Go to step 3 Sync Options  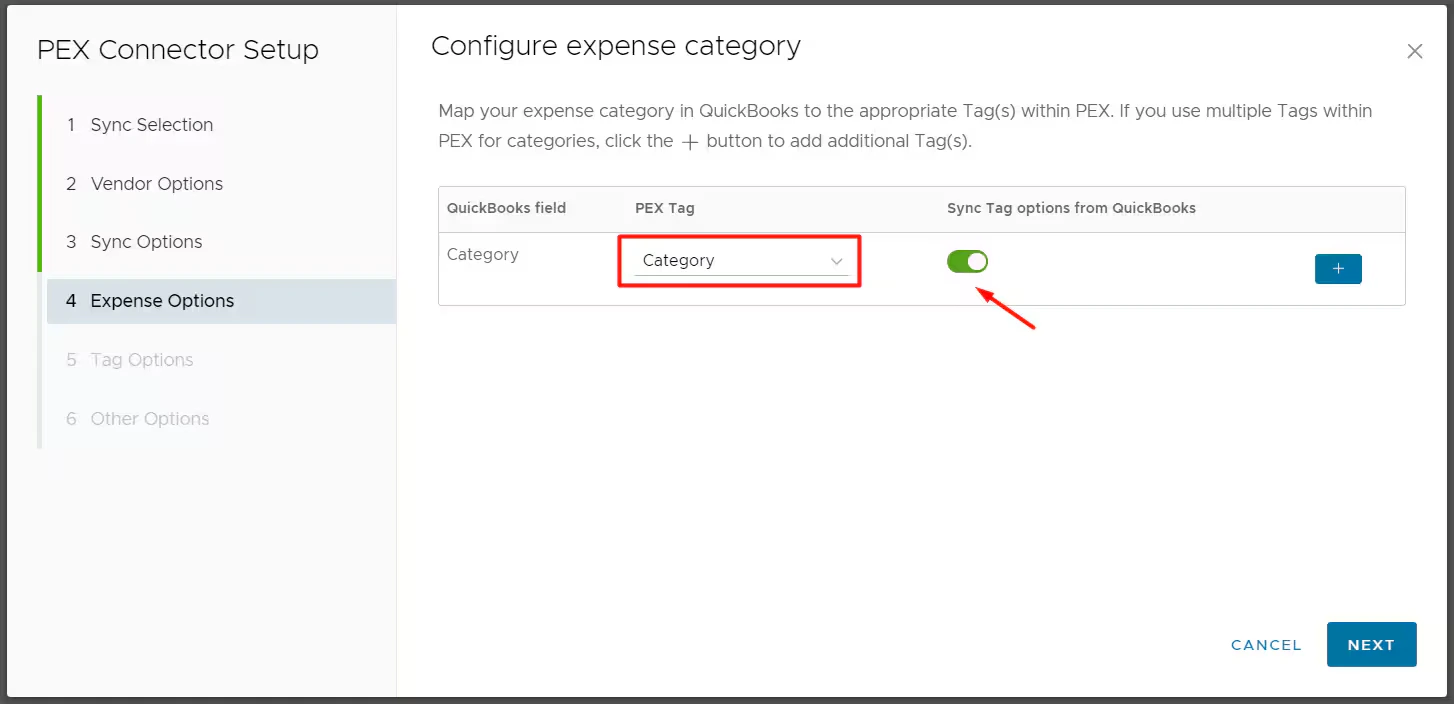(x=147, y=242)
